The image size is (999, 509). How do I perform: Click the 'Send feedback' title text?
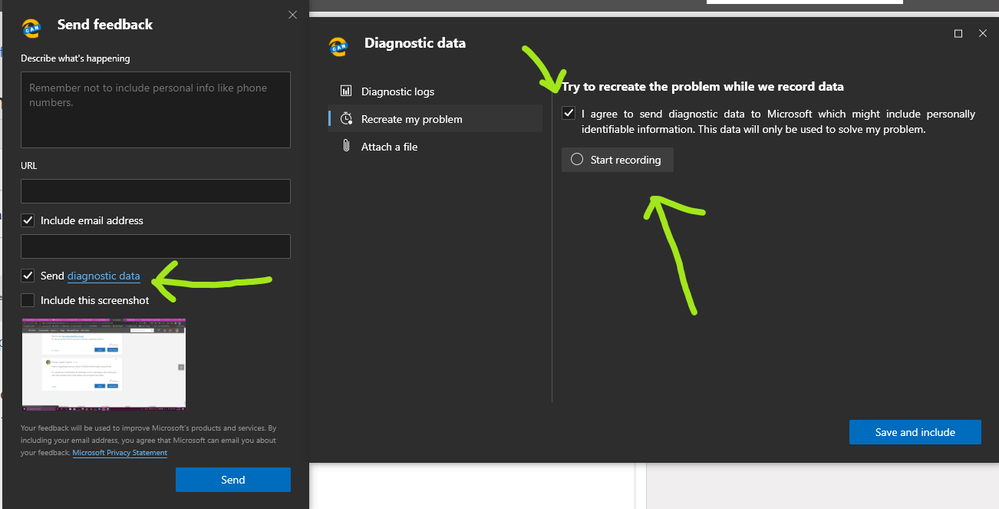105,24
